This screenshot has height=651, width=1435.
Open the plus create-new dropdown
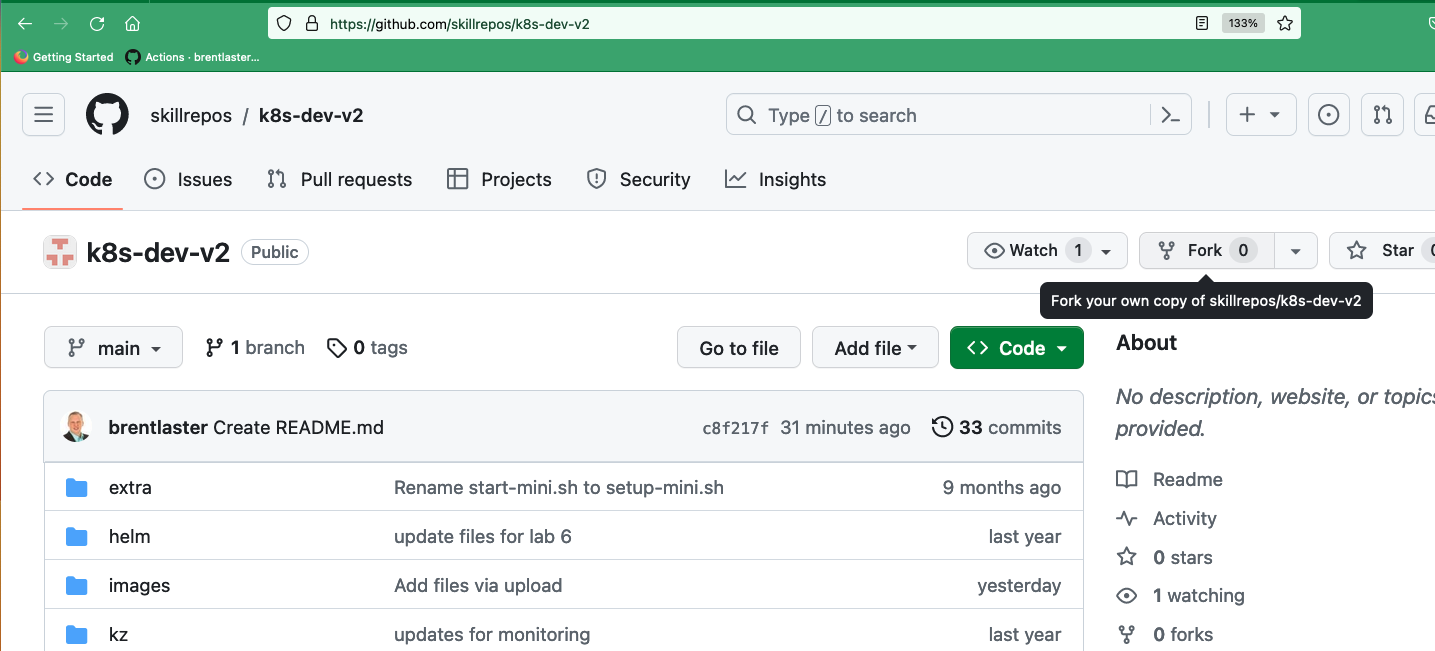coord(1260,115)
